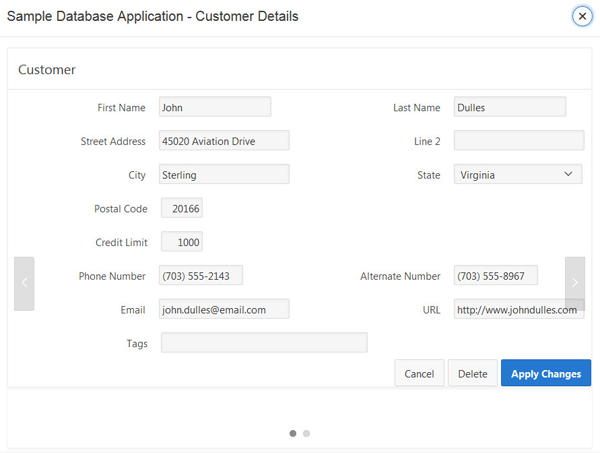
Task: Edit the First Name field
Action: (215, 107)
